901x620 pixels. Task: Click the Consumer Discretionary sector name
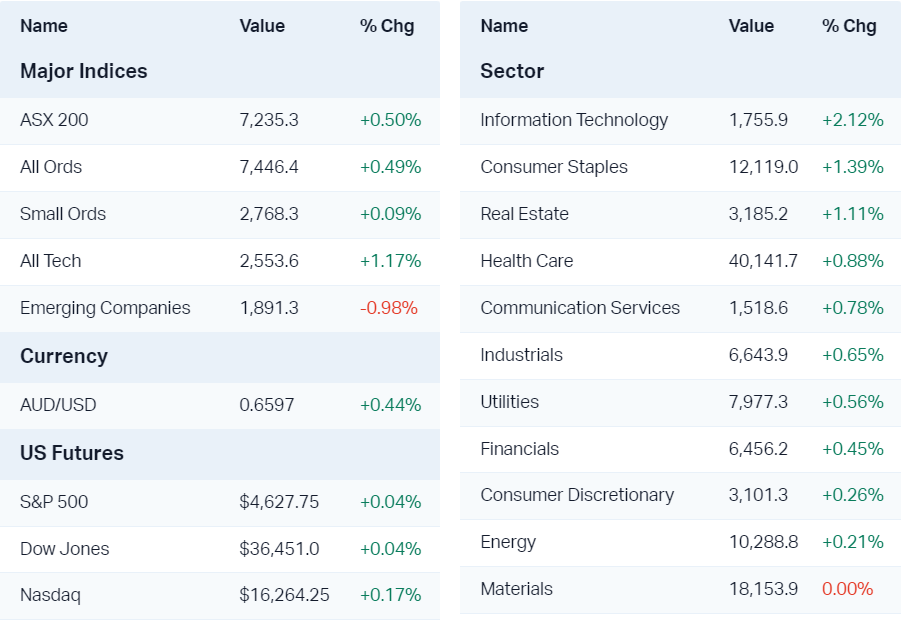(577, 495)
